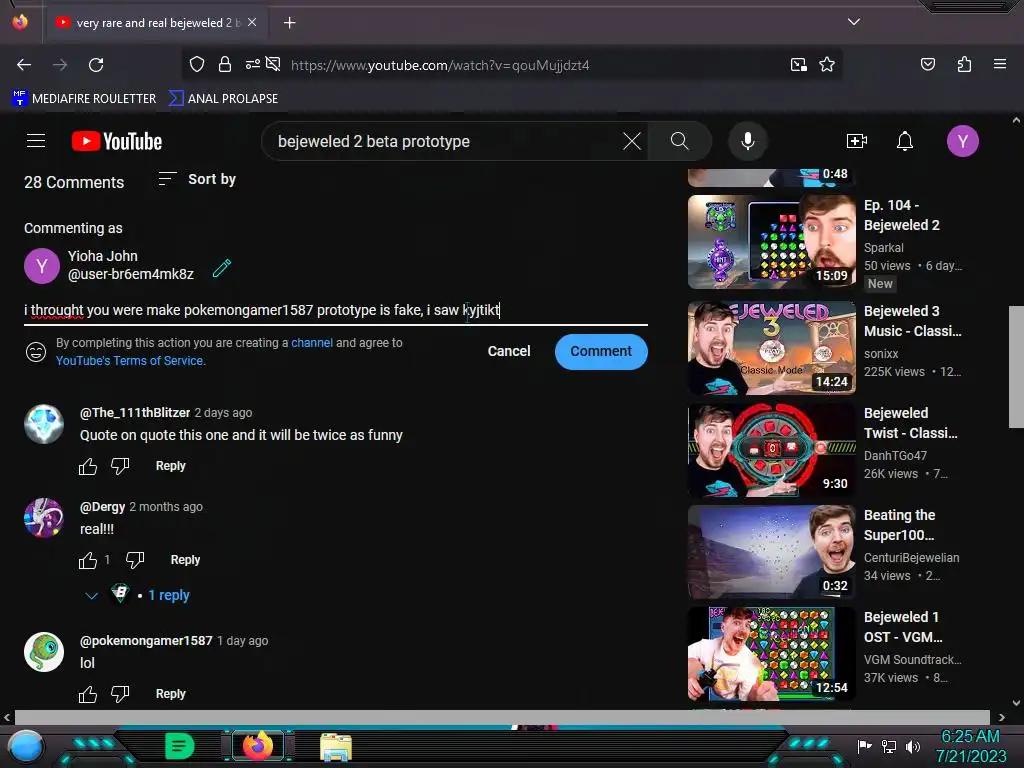
Task: Like @Dergy's real!!! comment
Action: [x=88, y=560]
